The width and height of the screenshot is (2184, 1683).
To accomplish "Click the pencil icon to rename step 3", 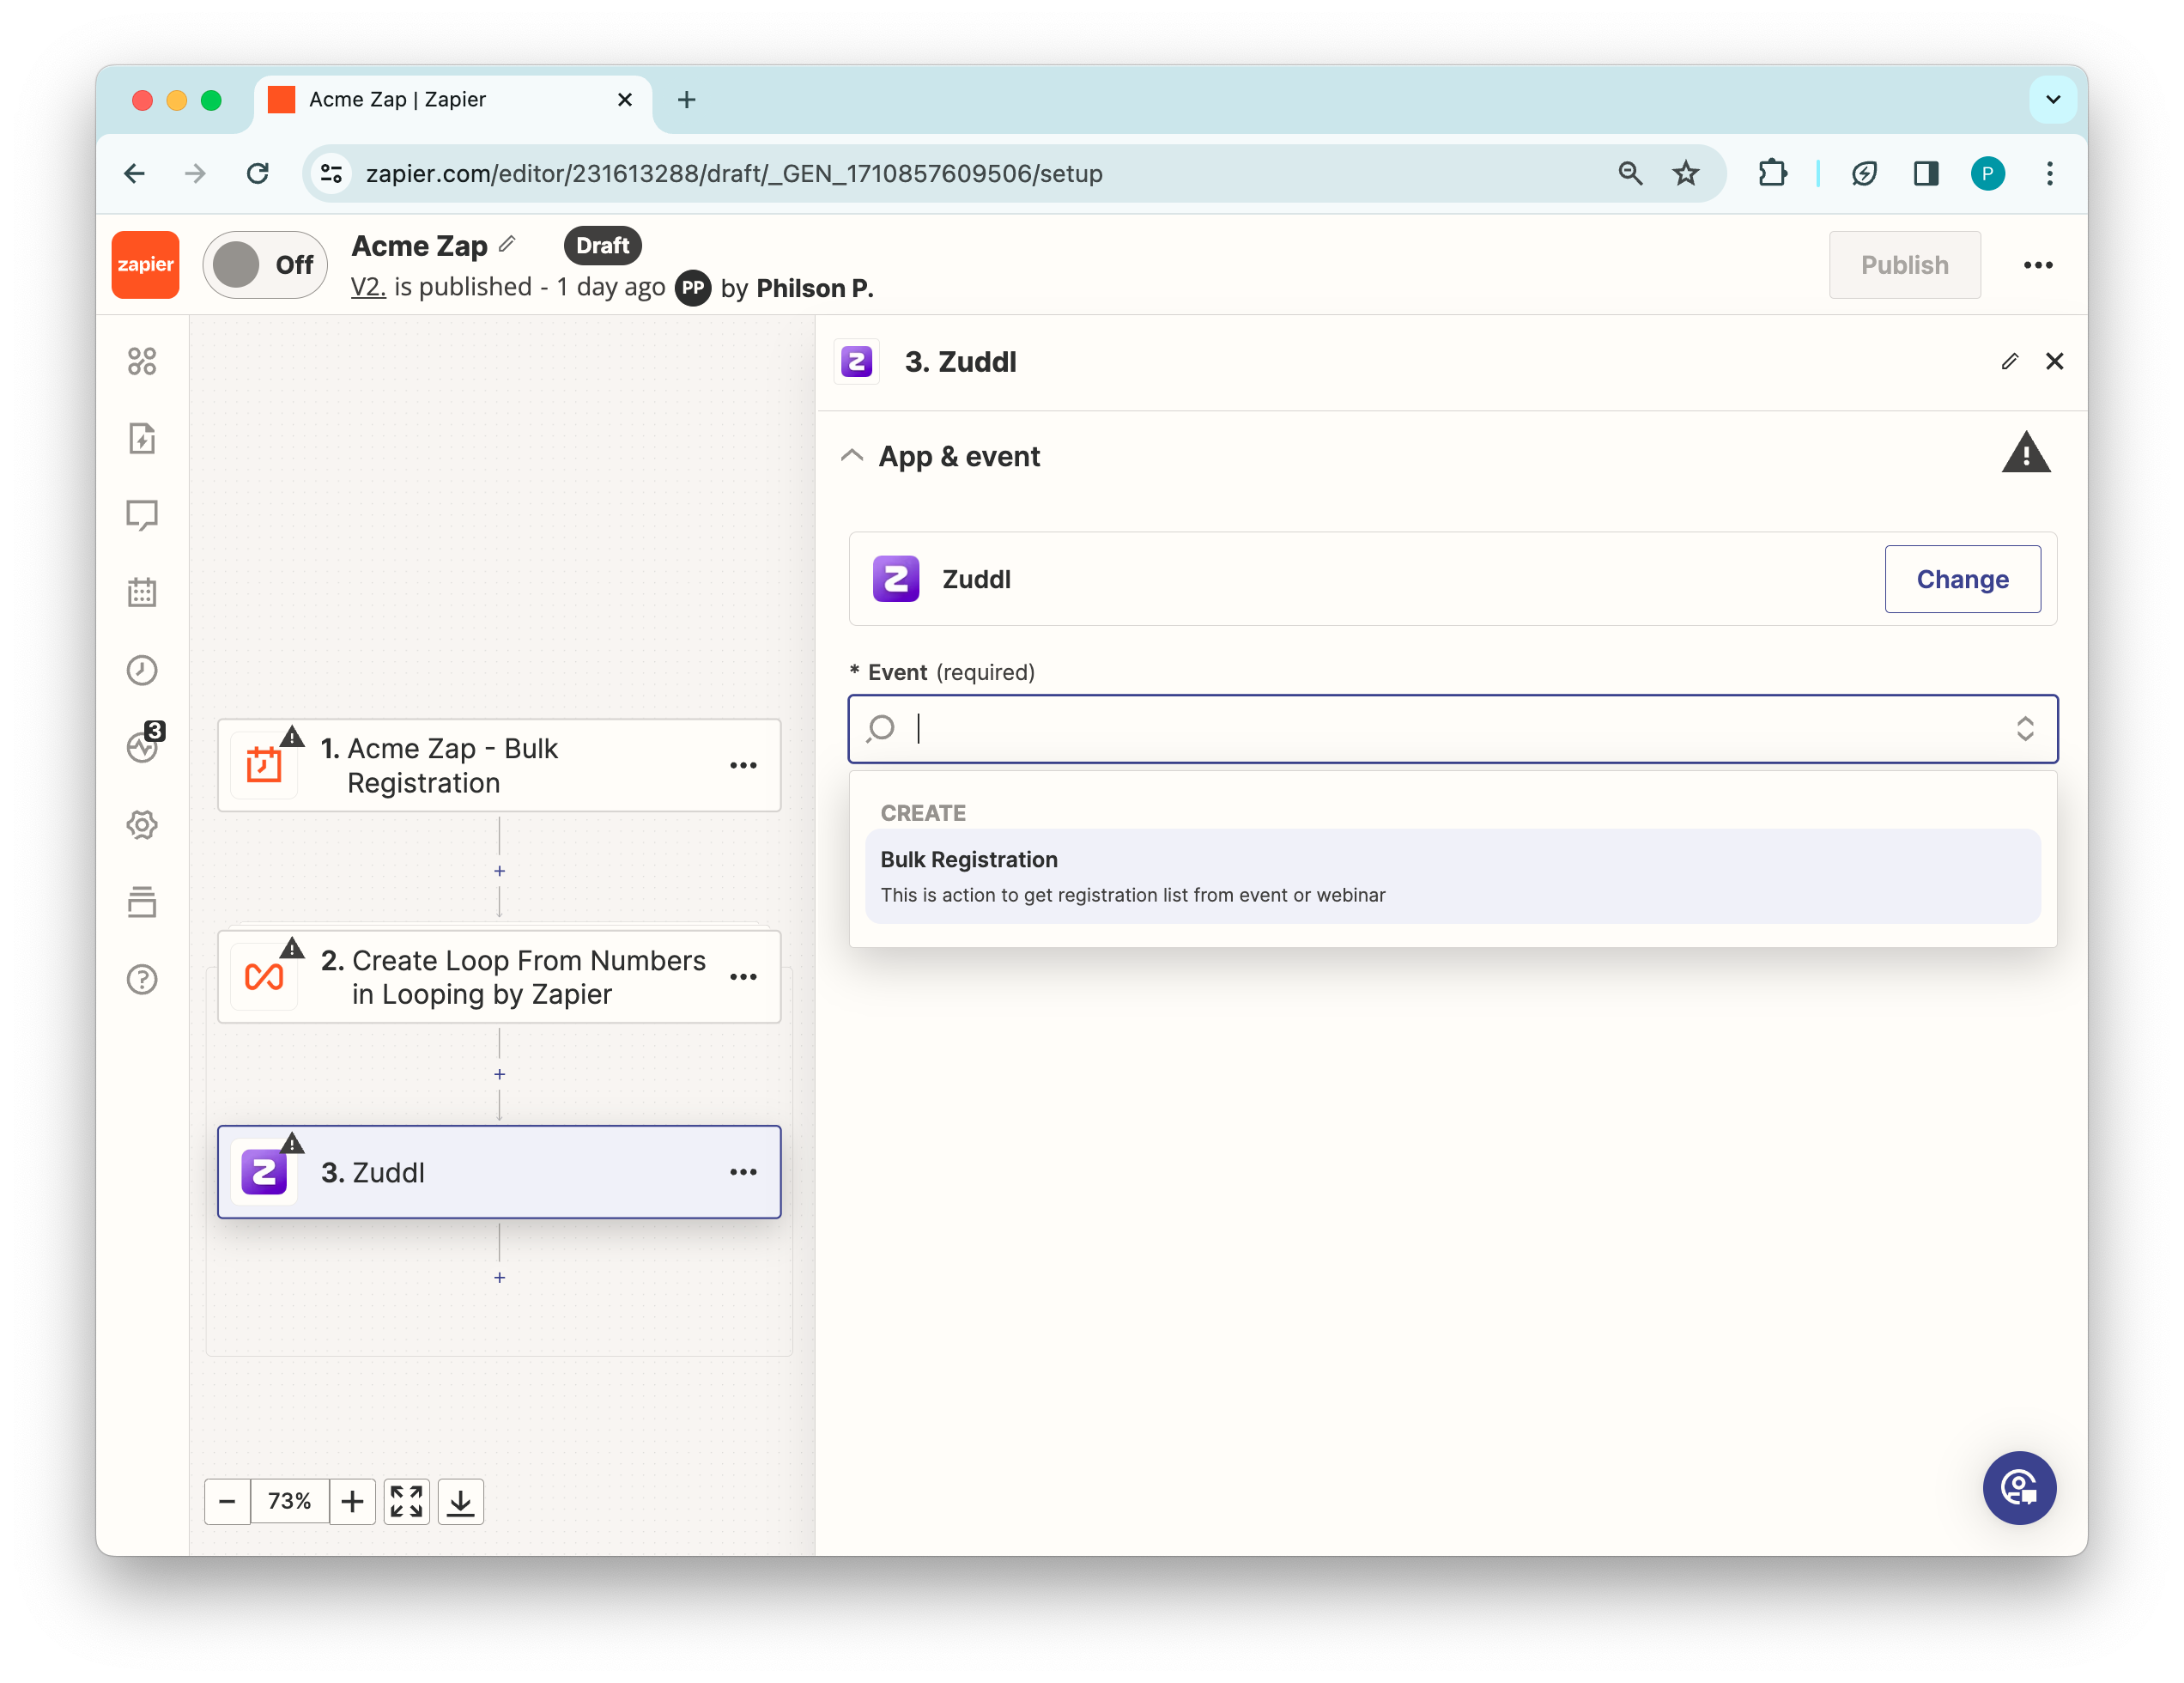I will [2009, 361].
